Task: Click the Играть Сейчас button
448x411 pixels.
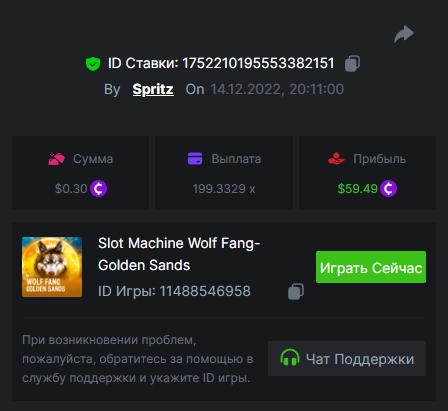Action: point(371,267)
